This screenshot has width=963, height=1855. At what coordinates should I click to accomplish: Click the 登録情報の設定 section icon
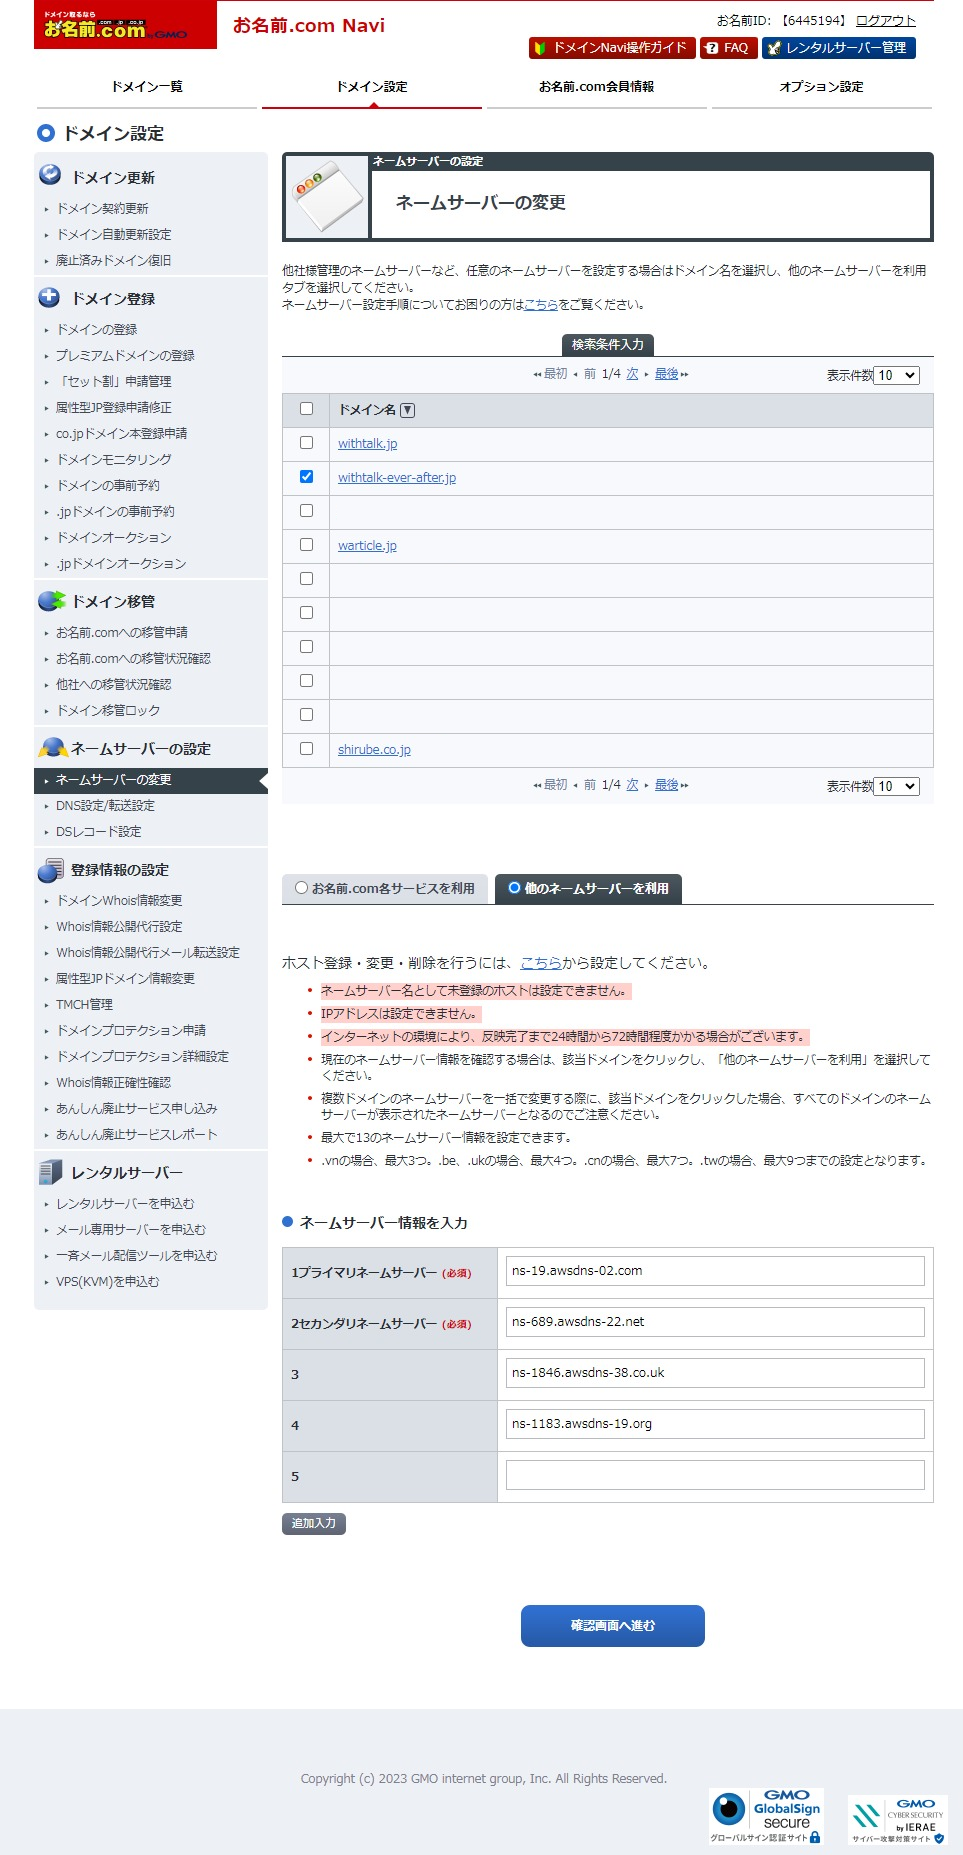50,870
